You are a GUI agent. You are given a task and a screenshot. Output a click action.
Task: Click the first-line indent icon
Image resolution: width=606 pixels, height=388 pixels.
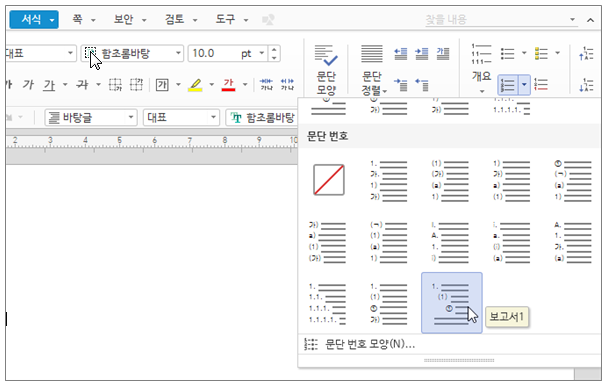400,85
